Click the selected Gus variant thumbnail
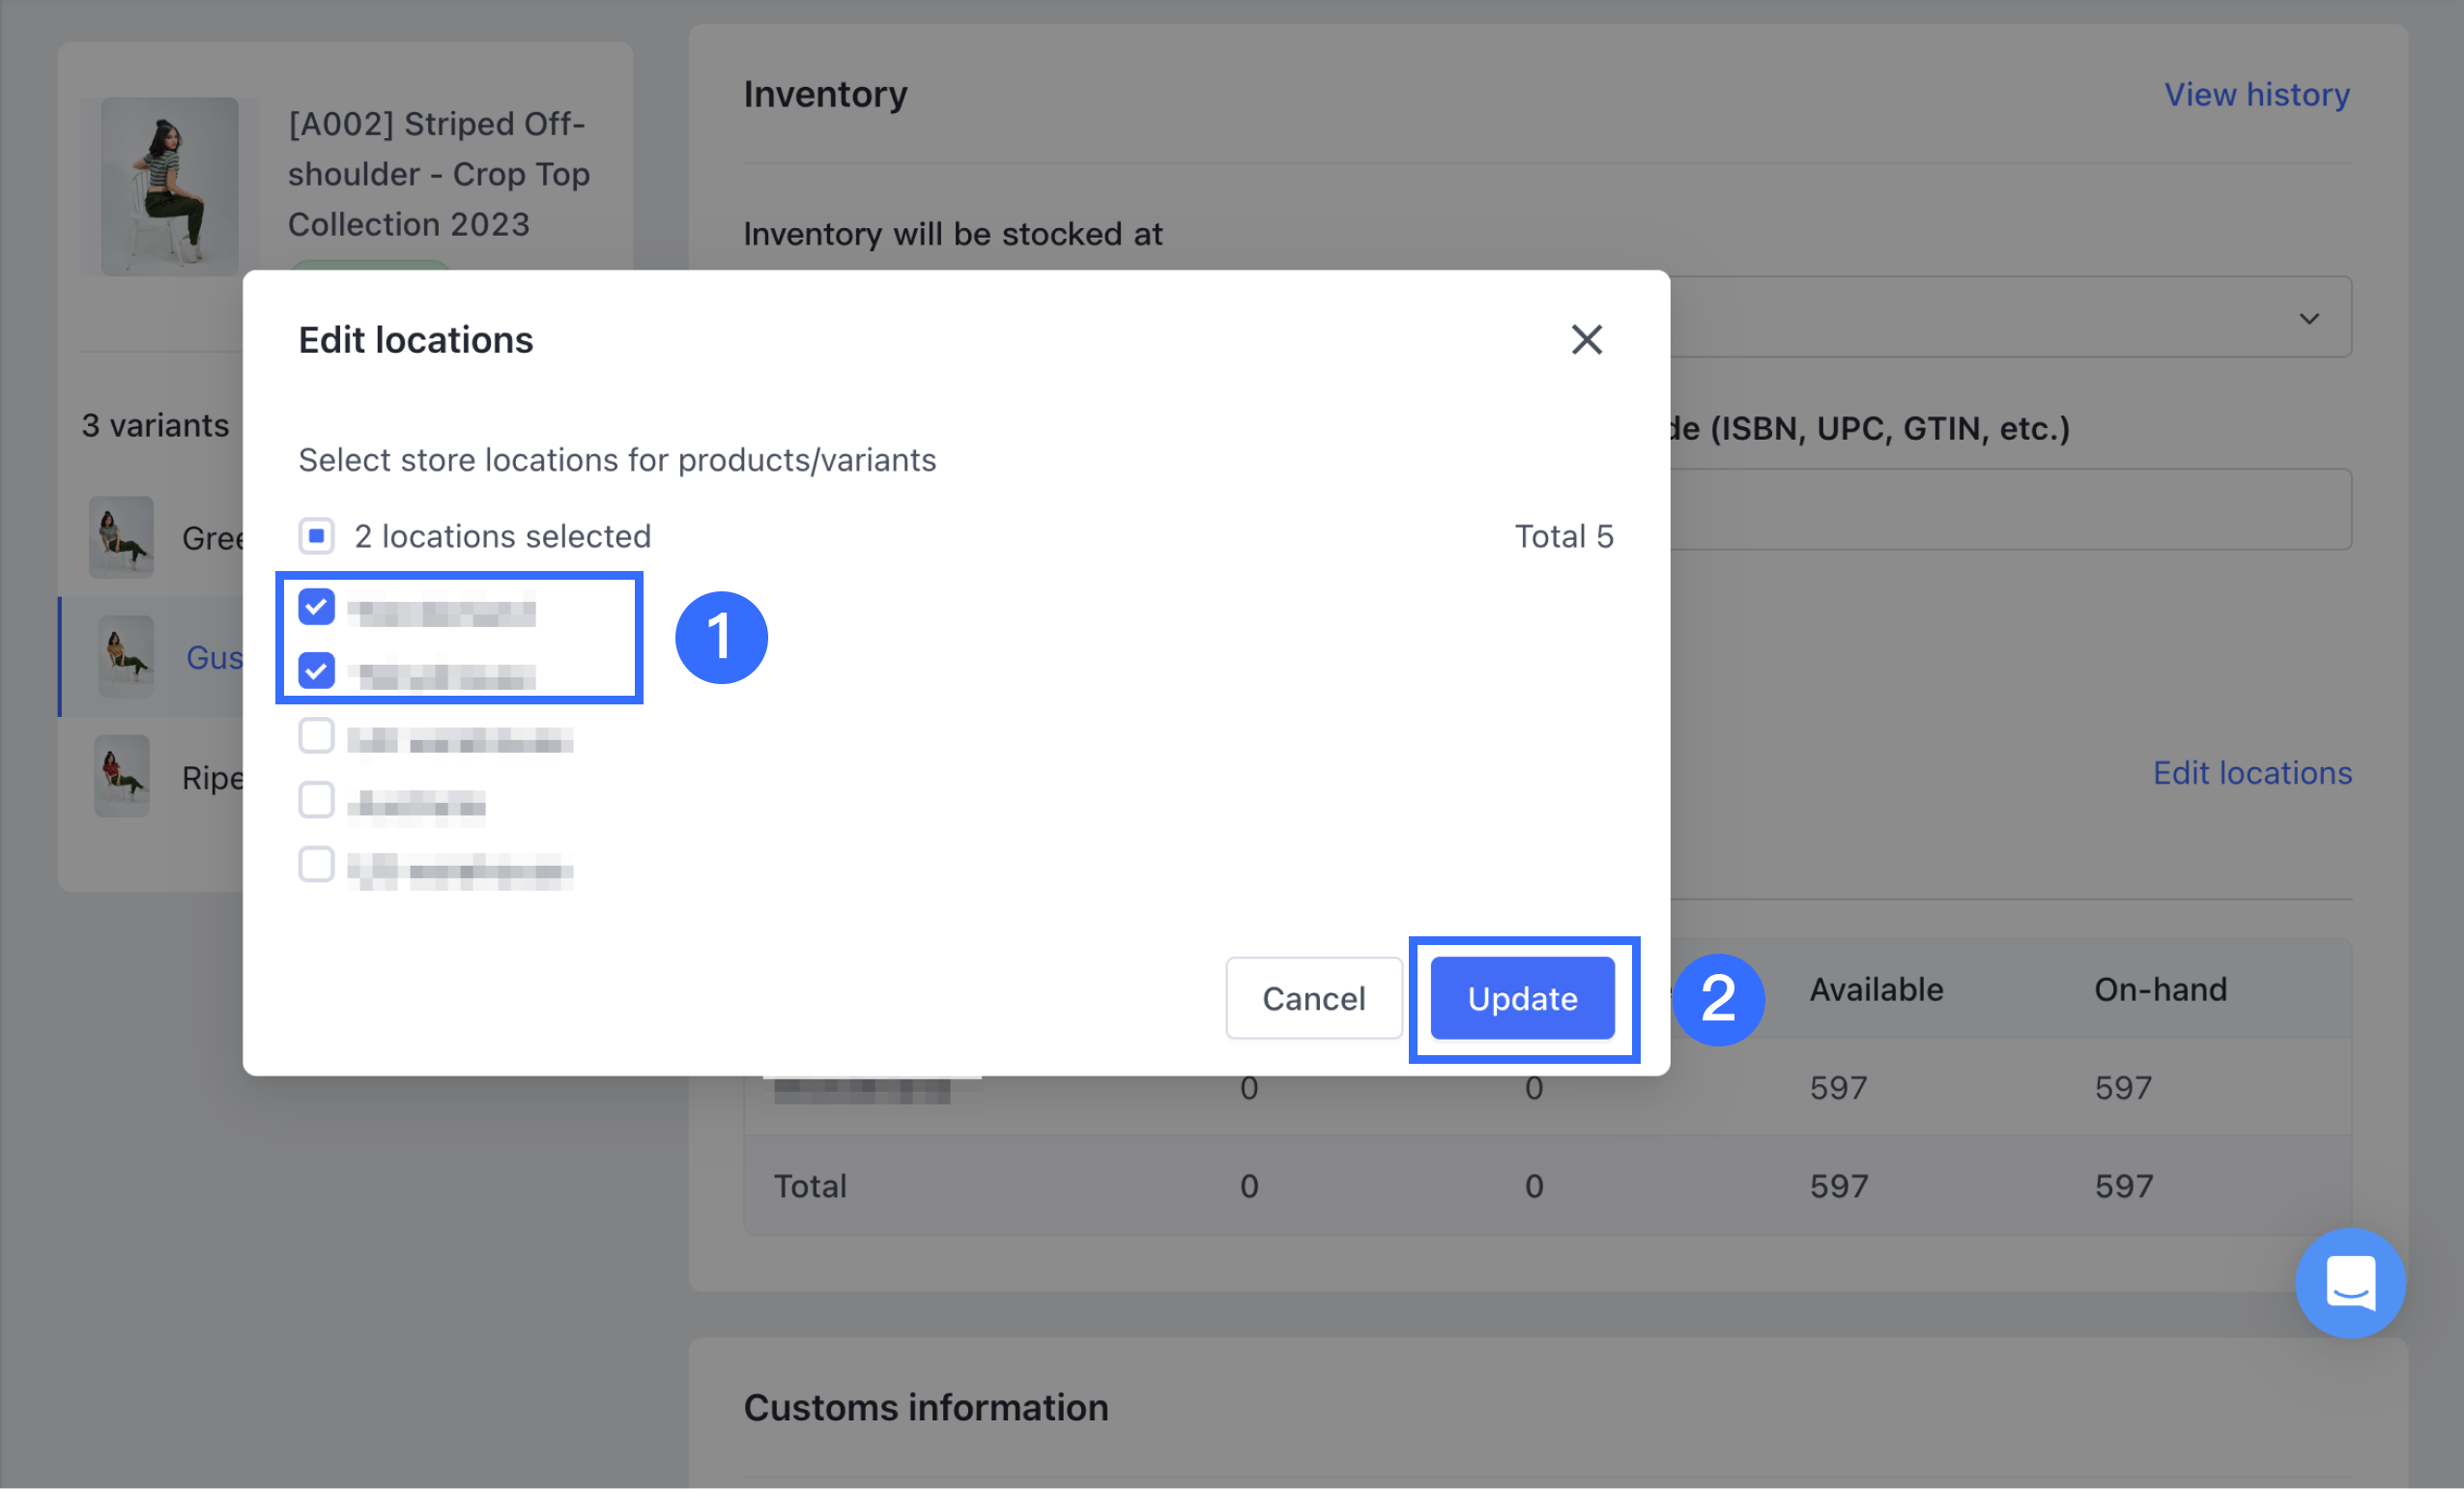Screen dimensions: 2464x1489 pyautogui.click(x=126, y=657)
